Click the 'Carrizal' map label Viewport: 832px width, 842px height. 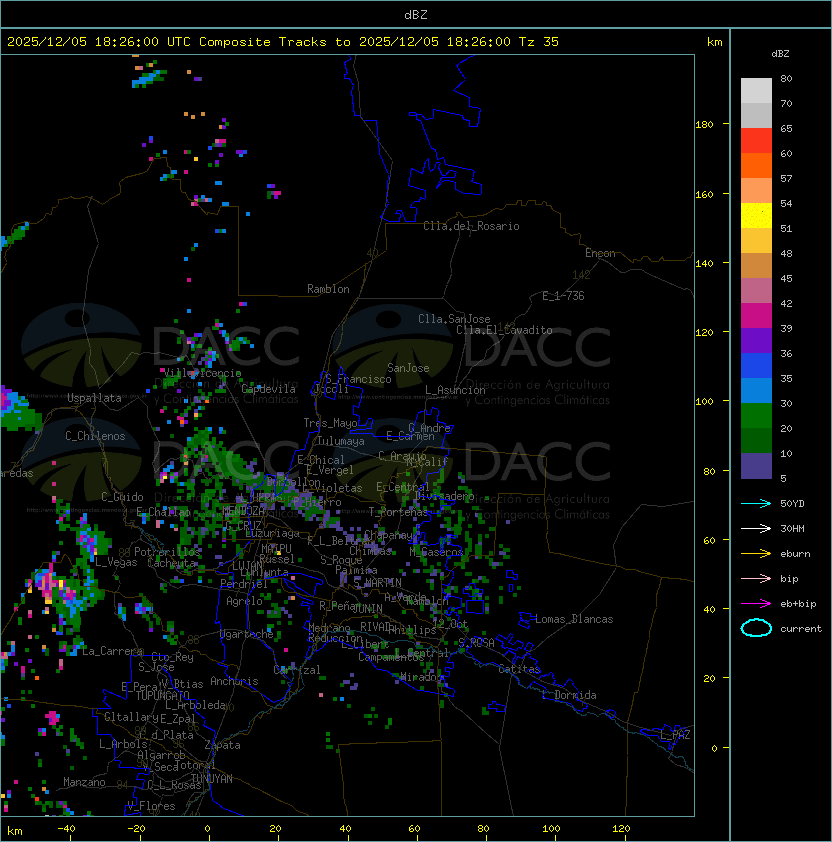coord(297,670)
